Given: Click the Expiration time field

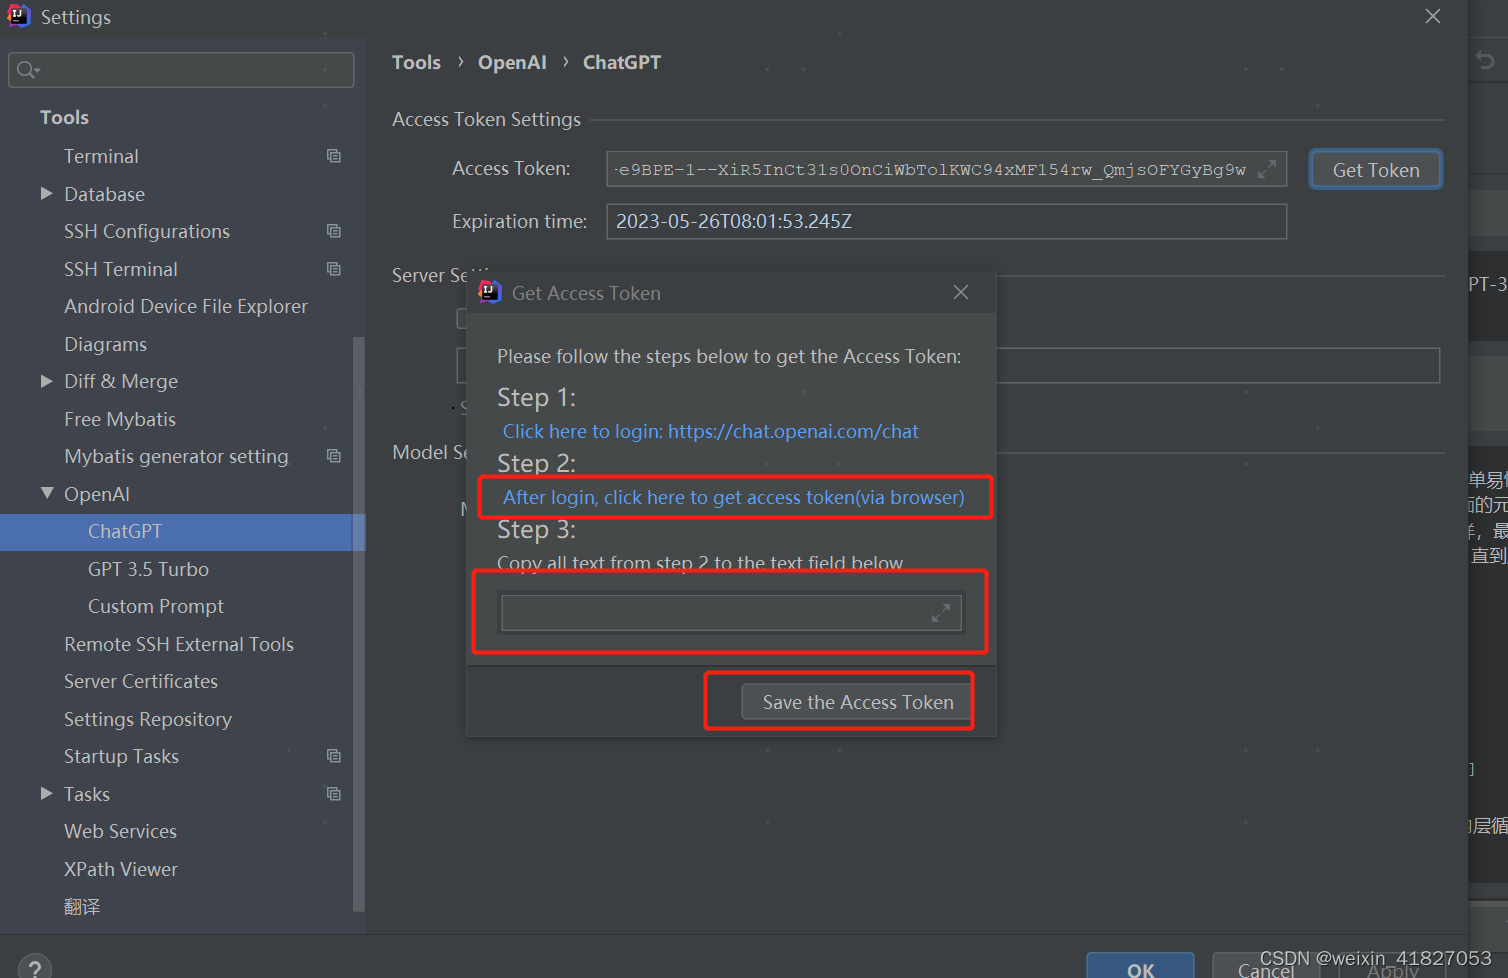Looking at the screenshot, I should tap(946, 221).
